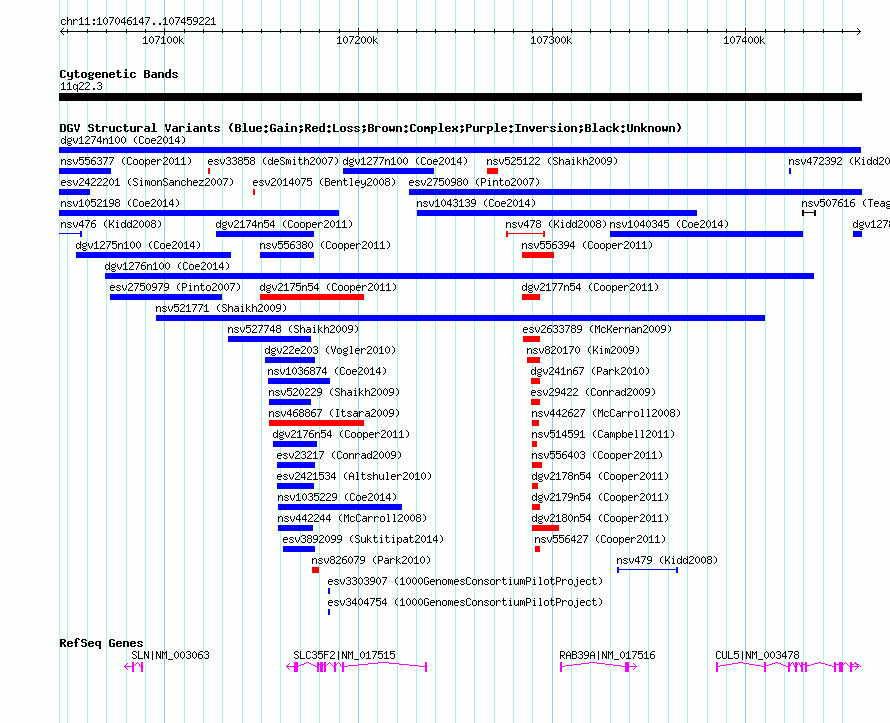This screenshot has height=723, width=890.
Task: Open dgv2178n54 (Cooper2011) label
Action: pyautogui.click(x=601, y=476)
